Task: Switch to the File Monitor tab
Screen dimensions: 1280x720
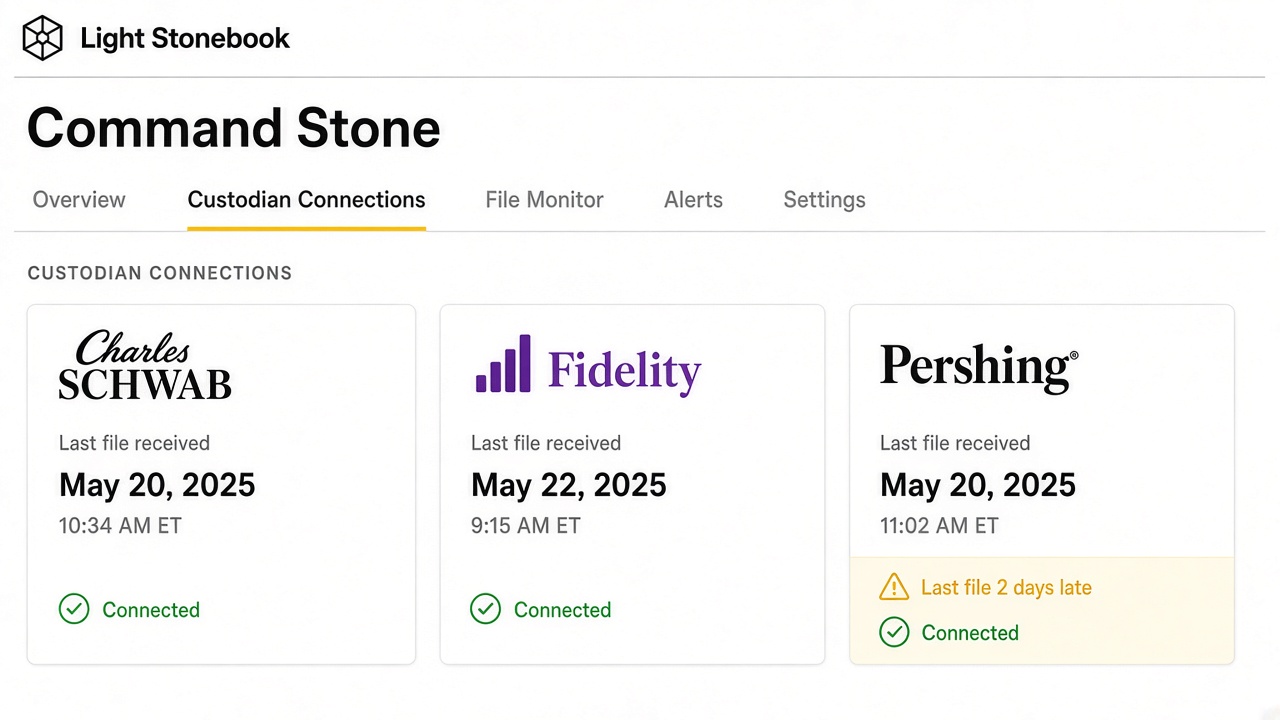Action: [x=544, y=200]
